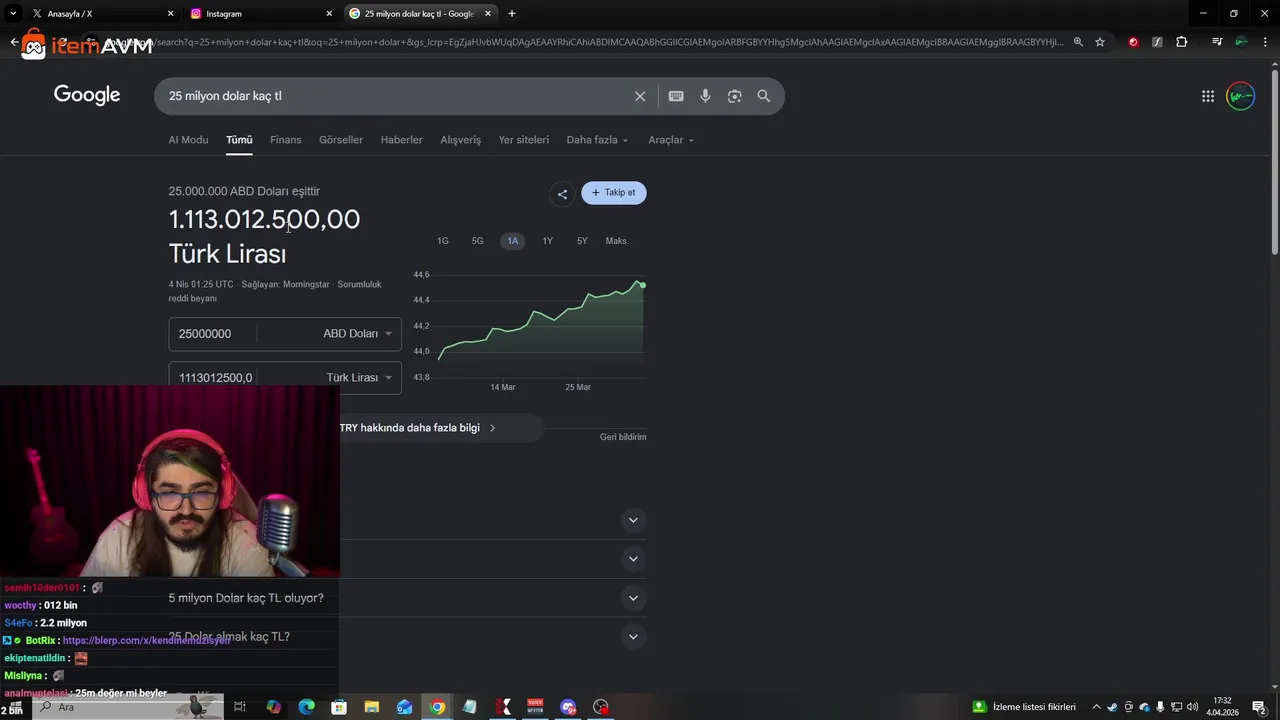Search by image with the Lens icon
This screenshot has width=1280, height=720.
(x=735, y=96)
